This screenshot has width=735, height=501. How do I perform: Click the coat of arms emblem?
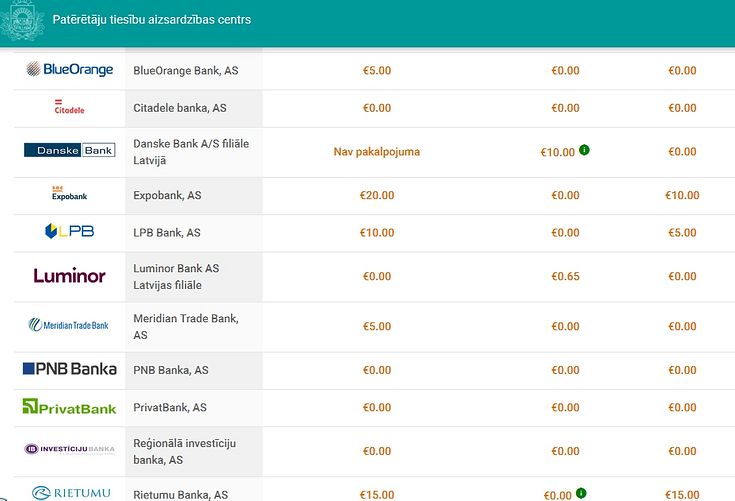coord(22,21)
